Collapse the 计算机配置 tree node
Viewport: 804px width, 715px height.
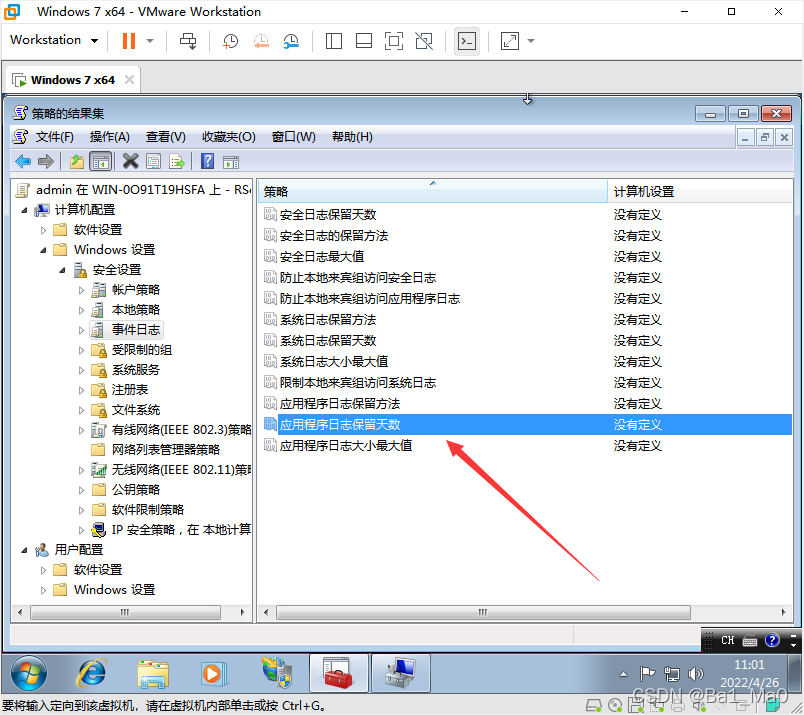[24, 210]
